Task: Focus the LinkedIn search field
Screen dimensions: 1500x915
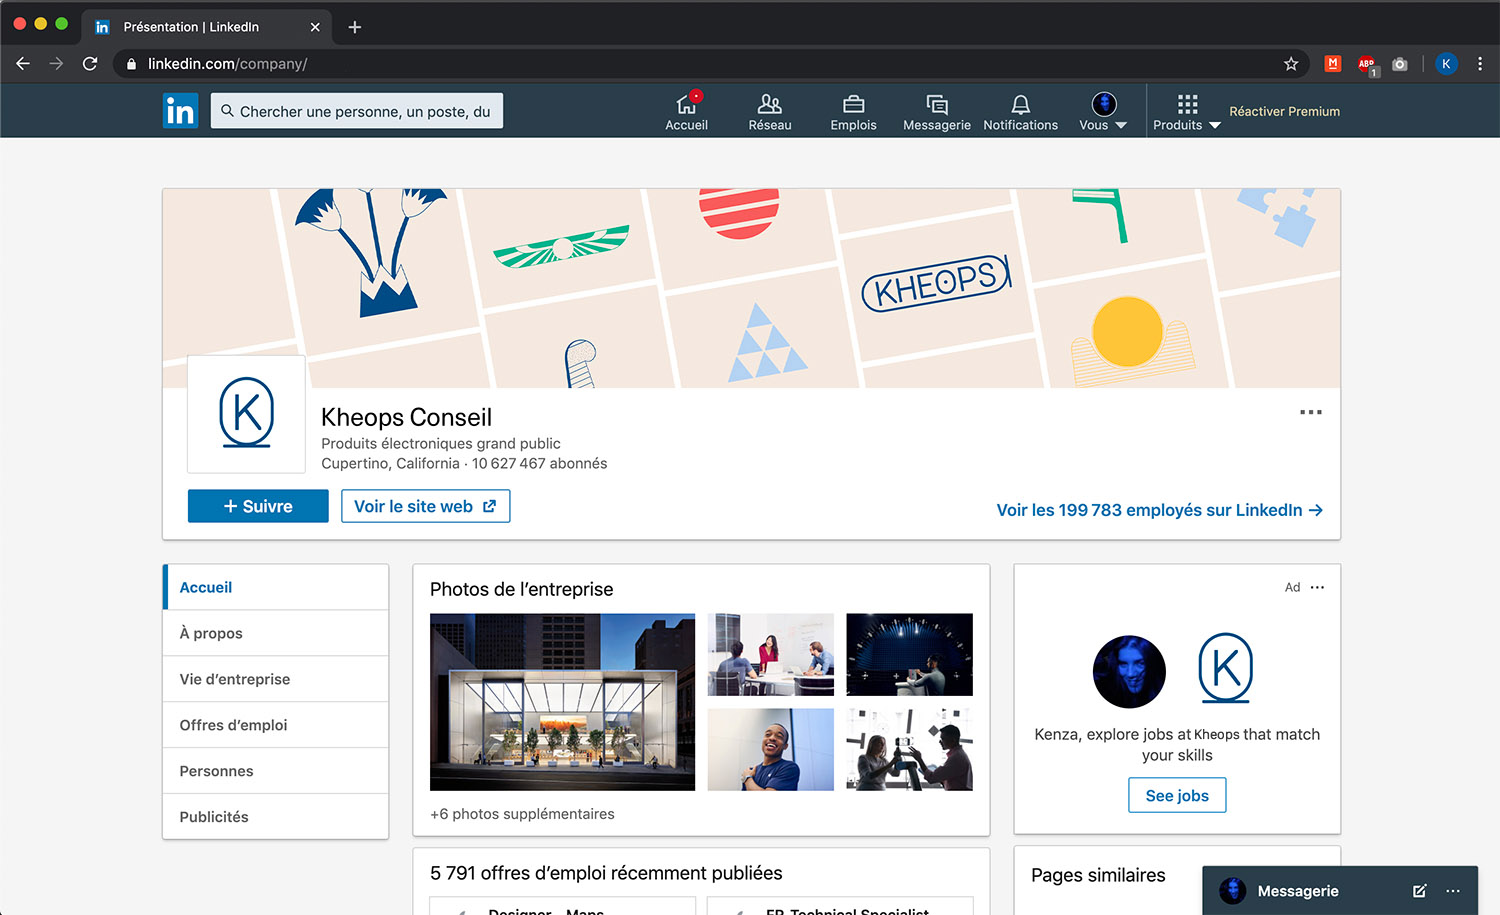Action: (357, 111)
